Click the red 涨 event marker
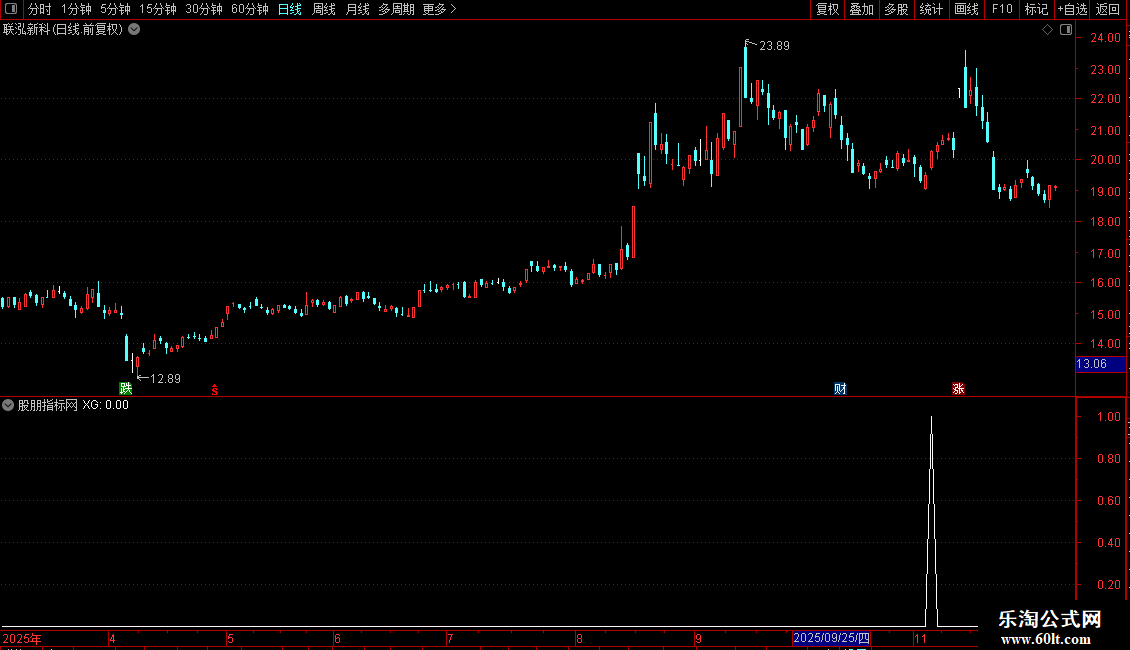The height and width of the screenshot is (650, 1130). 958,388
